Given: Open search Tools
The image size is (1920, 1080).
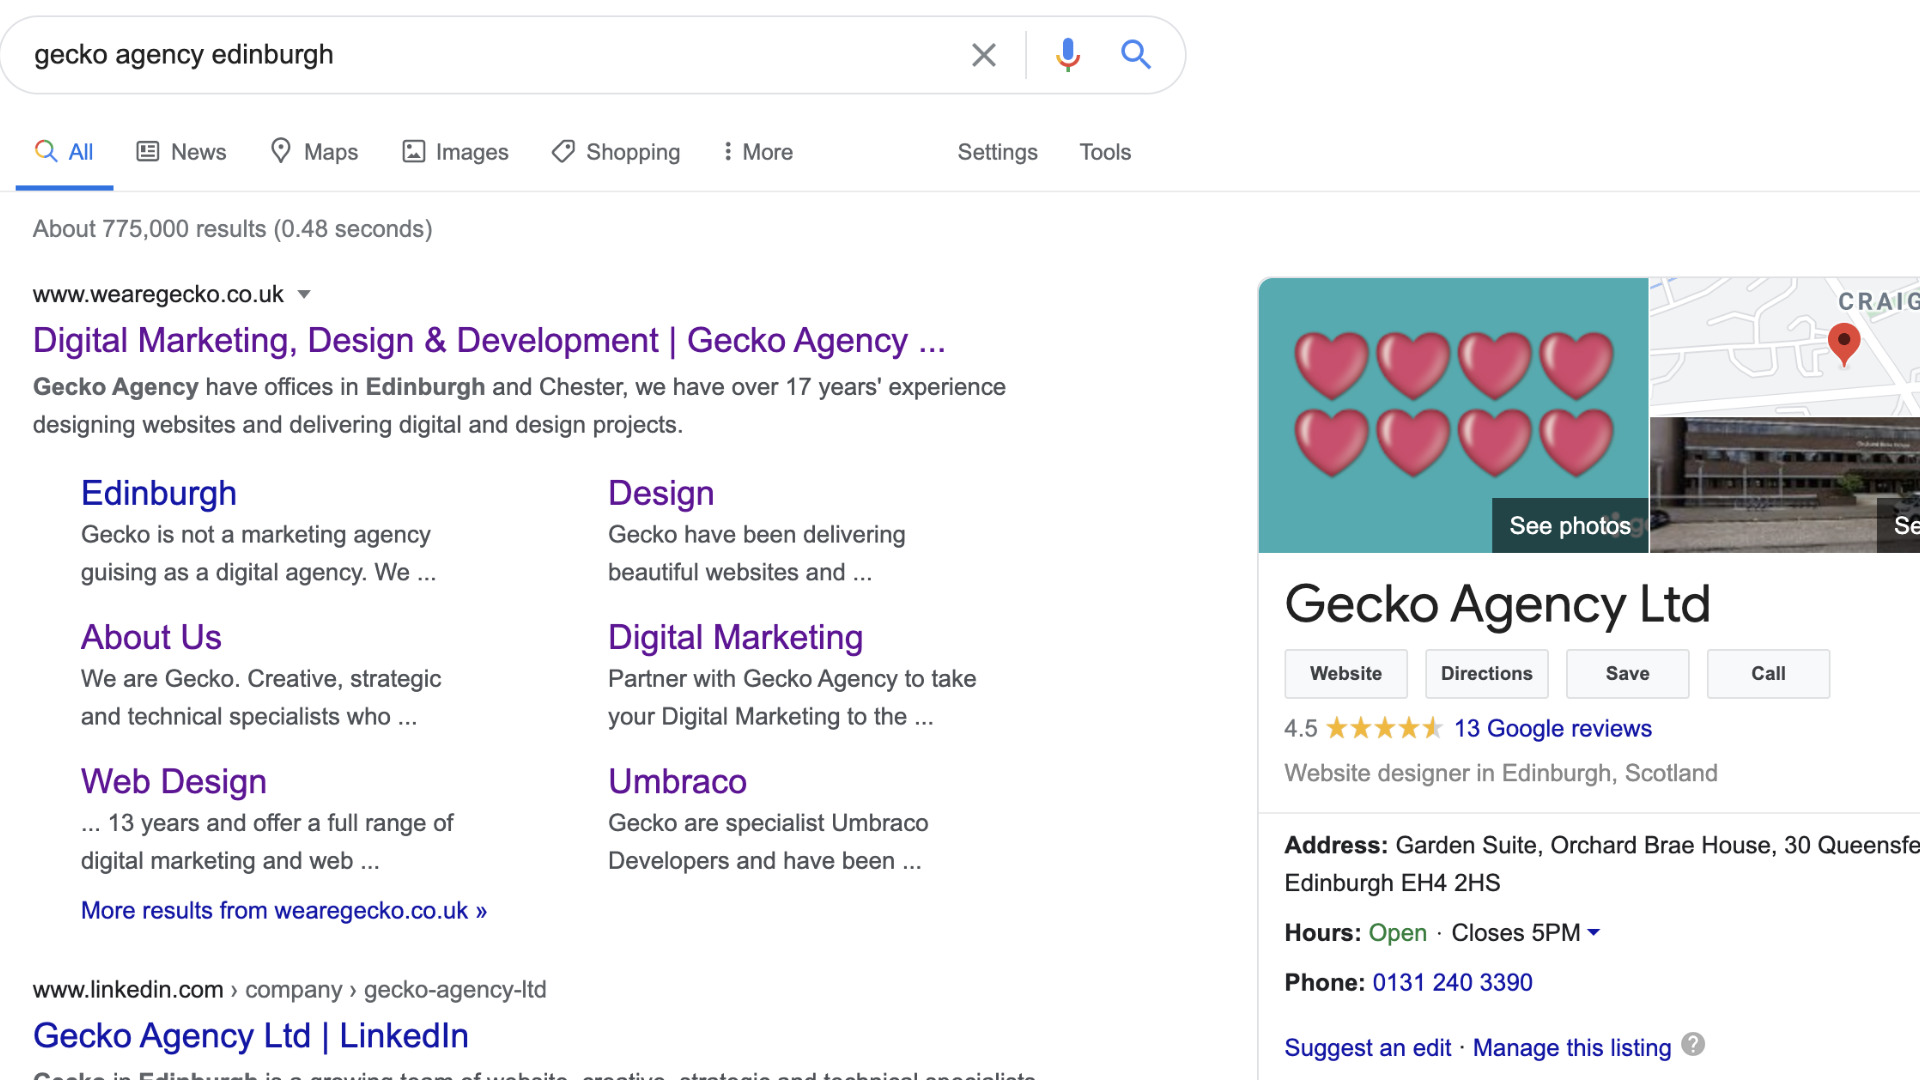Looking at the screenshot, I should pos(1105,152).
